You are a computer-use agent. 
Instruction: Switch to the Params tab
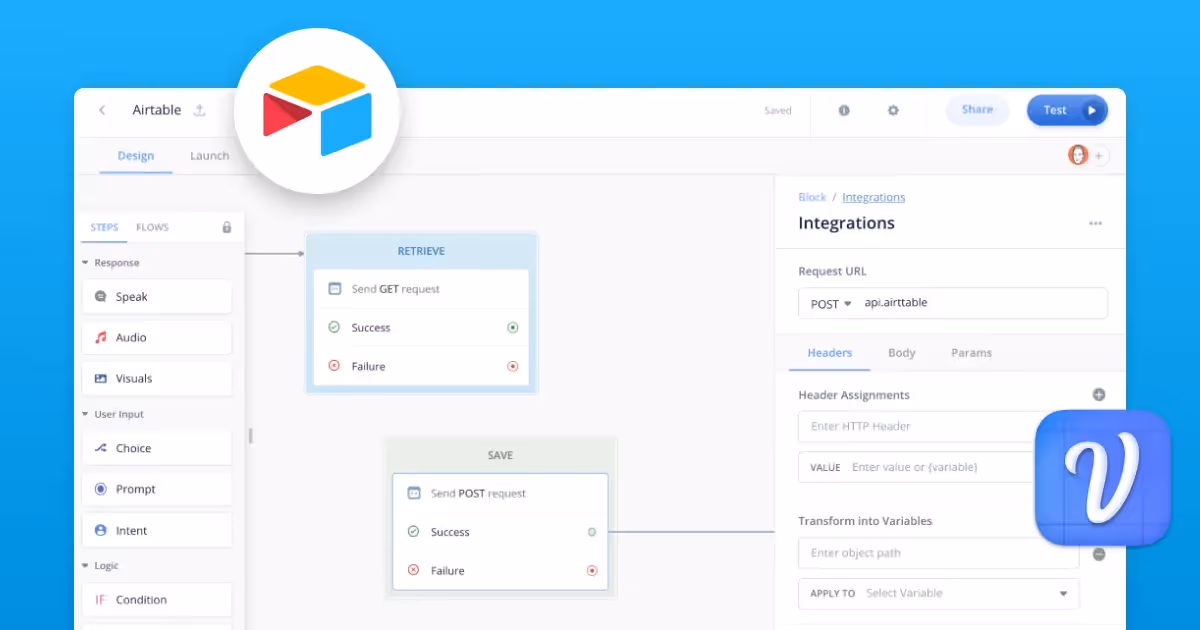pyautogui.click(x=972, y=353)
